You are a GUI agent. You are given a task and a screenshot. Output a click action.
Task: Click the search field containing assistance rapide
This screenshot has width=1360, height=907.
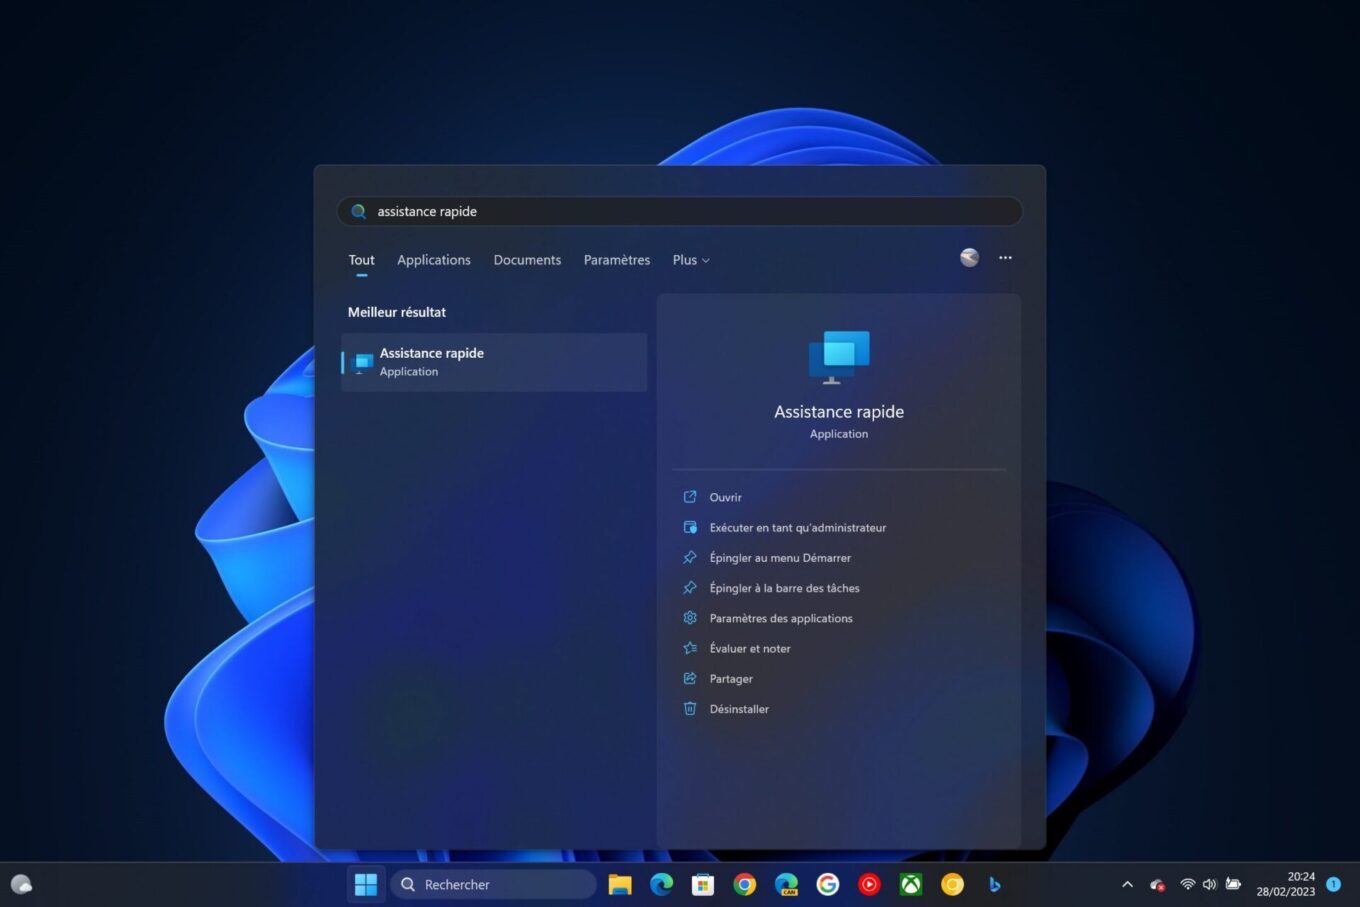pyautogui.click(x=680, y=211)
